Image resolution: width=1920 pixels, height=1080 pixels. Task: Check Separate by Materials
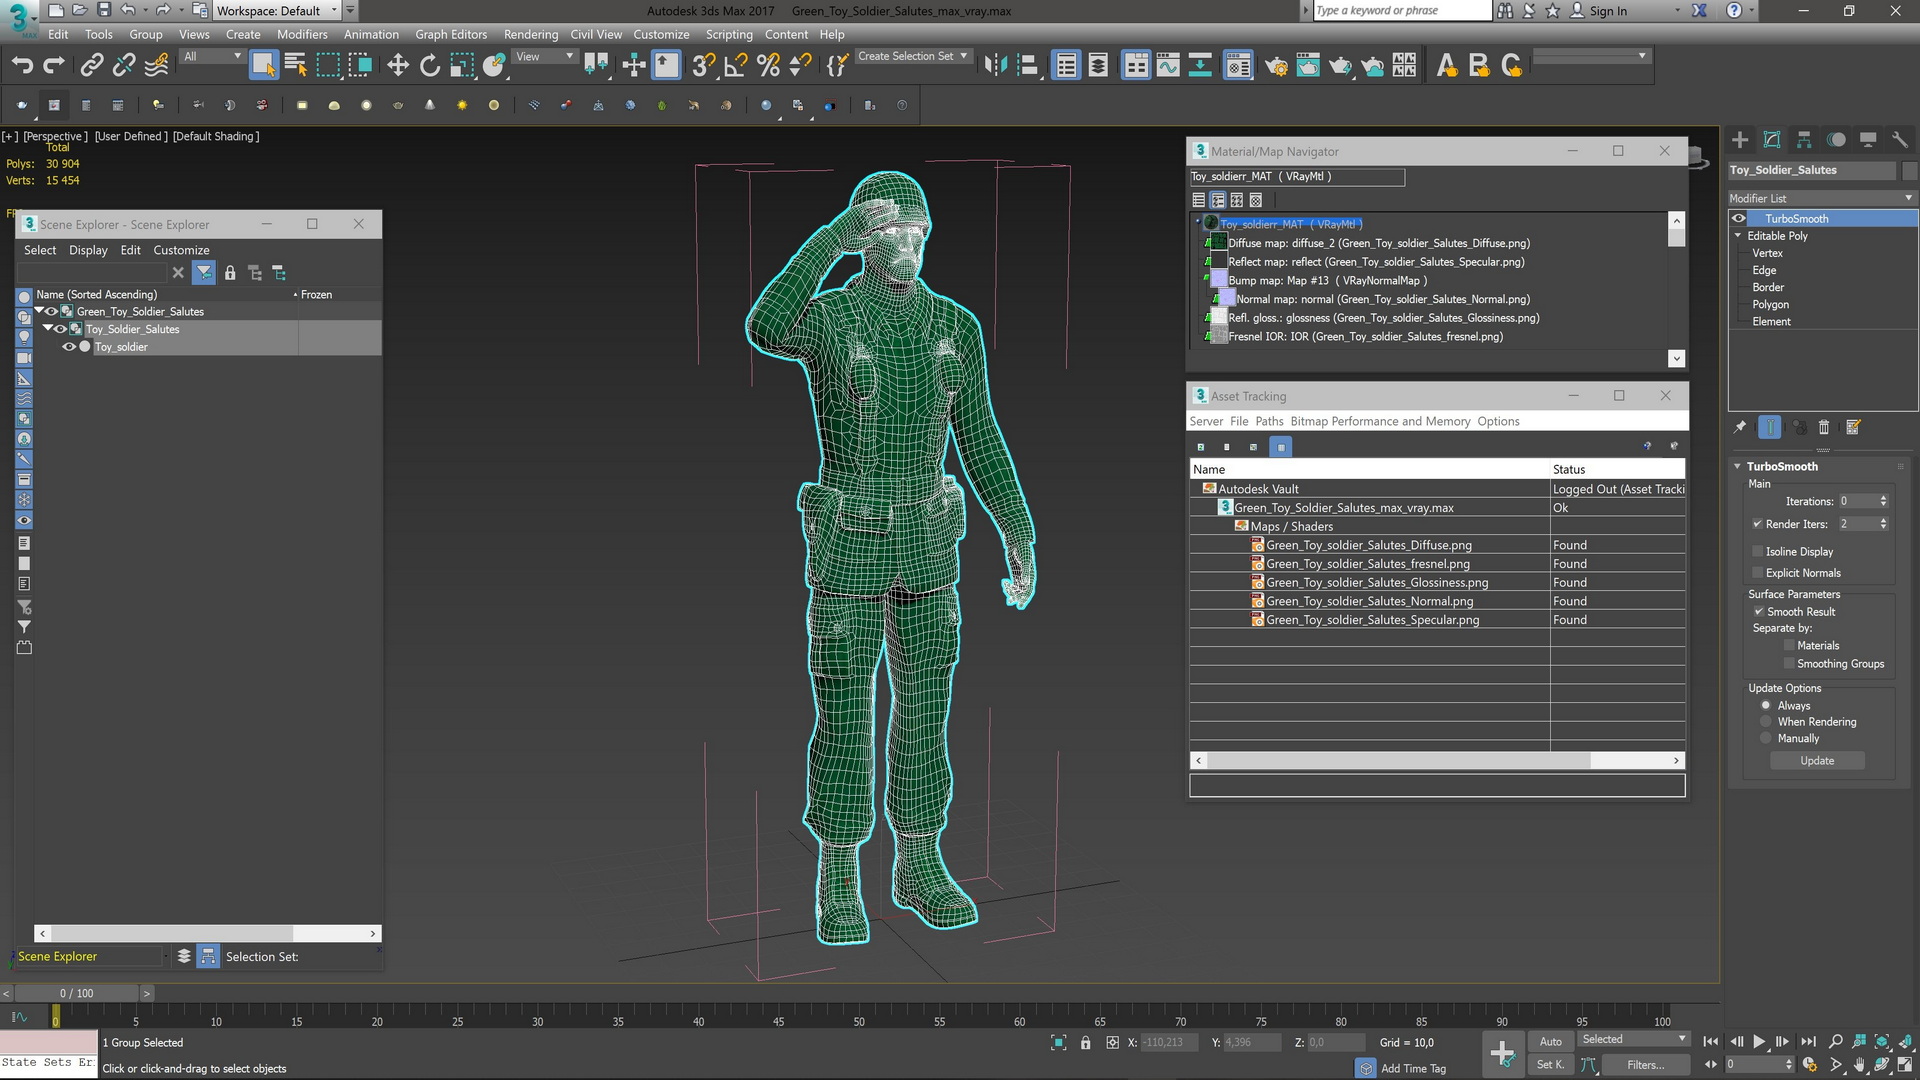tap(1789, 646)
